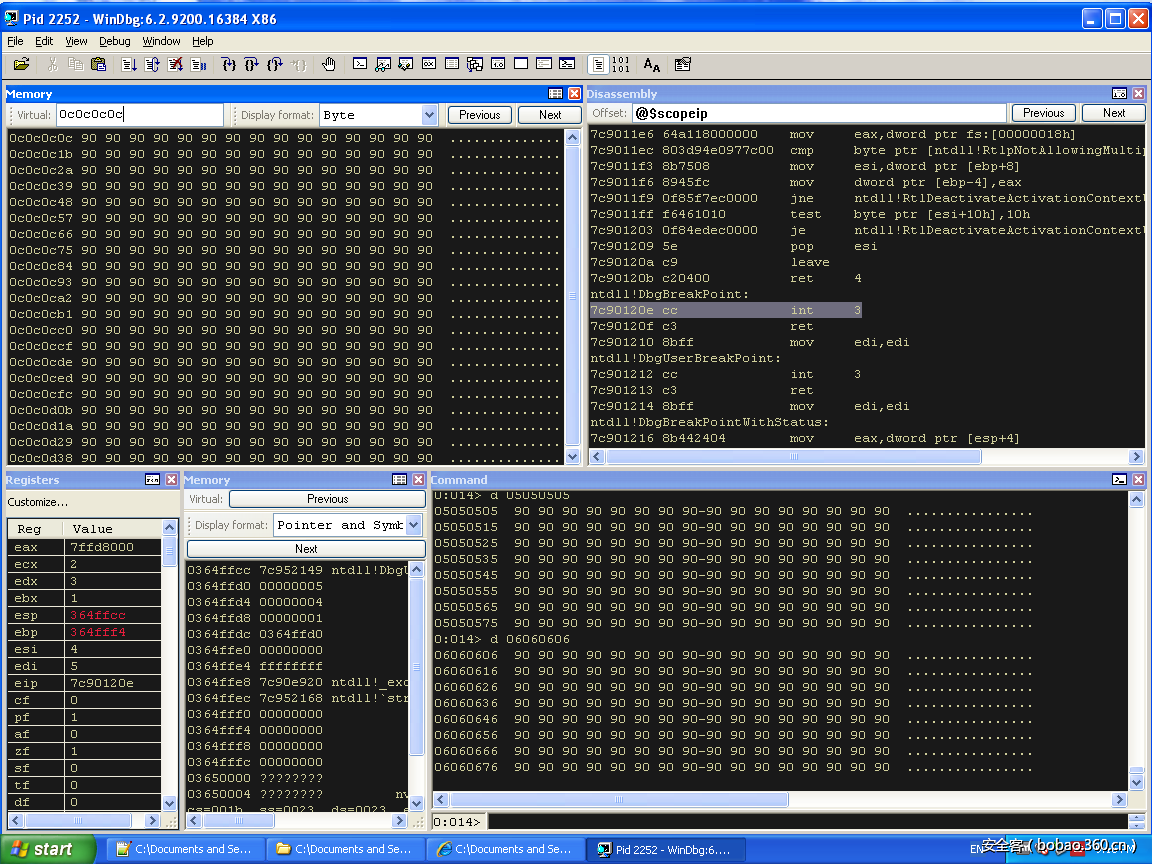Click Customize... in the Registers pane

pyautogui.click(x=38, y=502)
